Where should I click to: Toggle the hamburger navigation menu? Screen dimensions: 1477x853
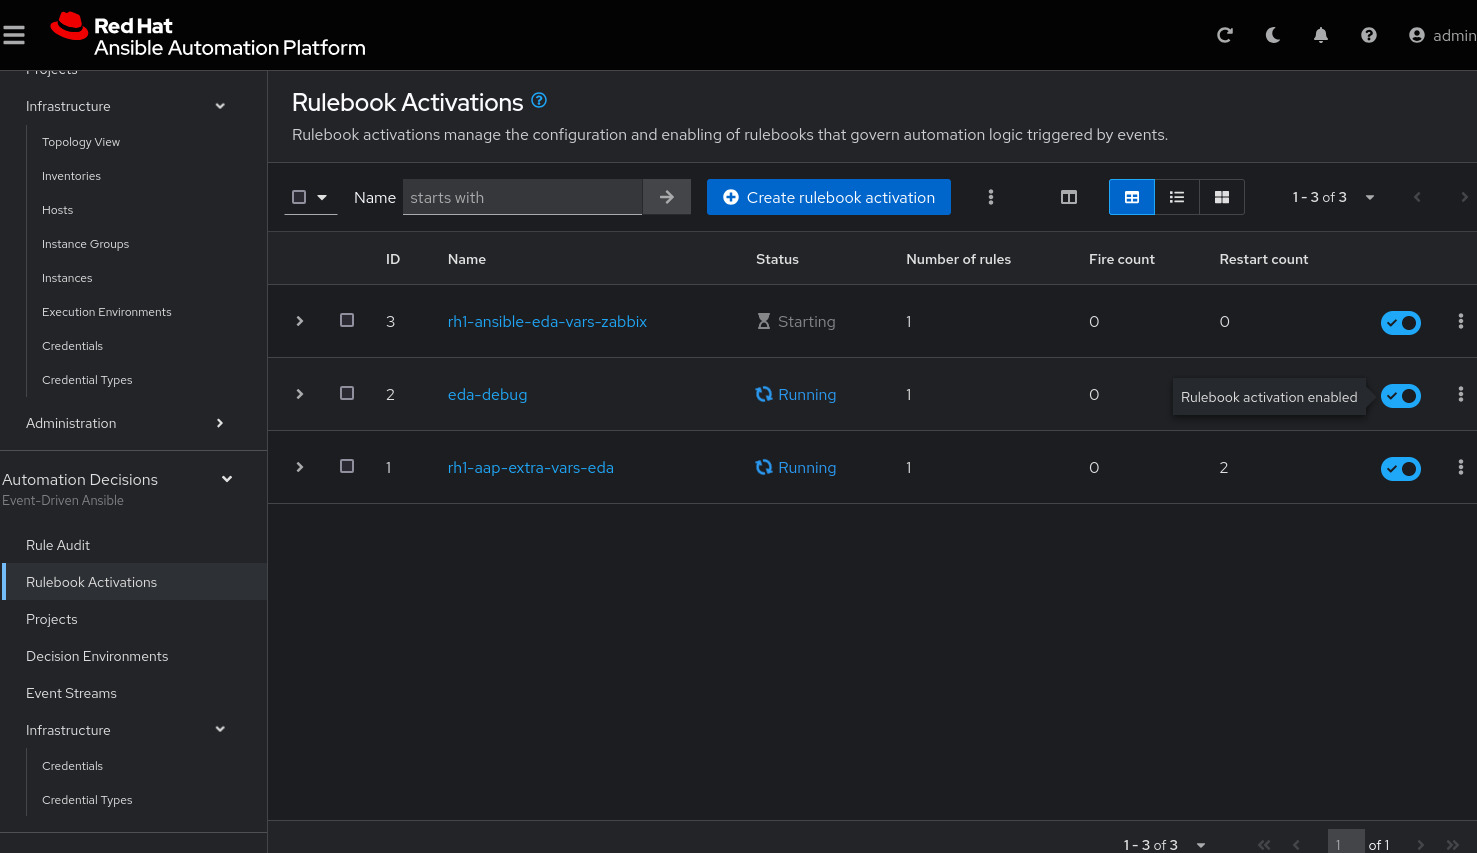(x=14, y=35)
